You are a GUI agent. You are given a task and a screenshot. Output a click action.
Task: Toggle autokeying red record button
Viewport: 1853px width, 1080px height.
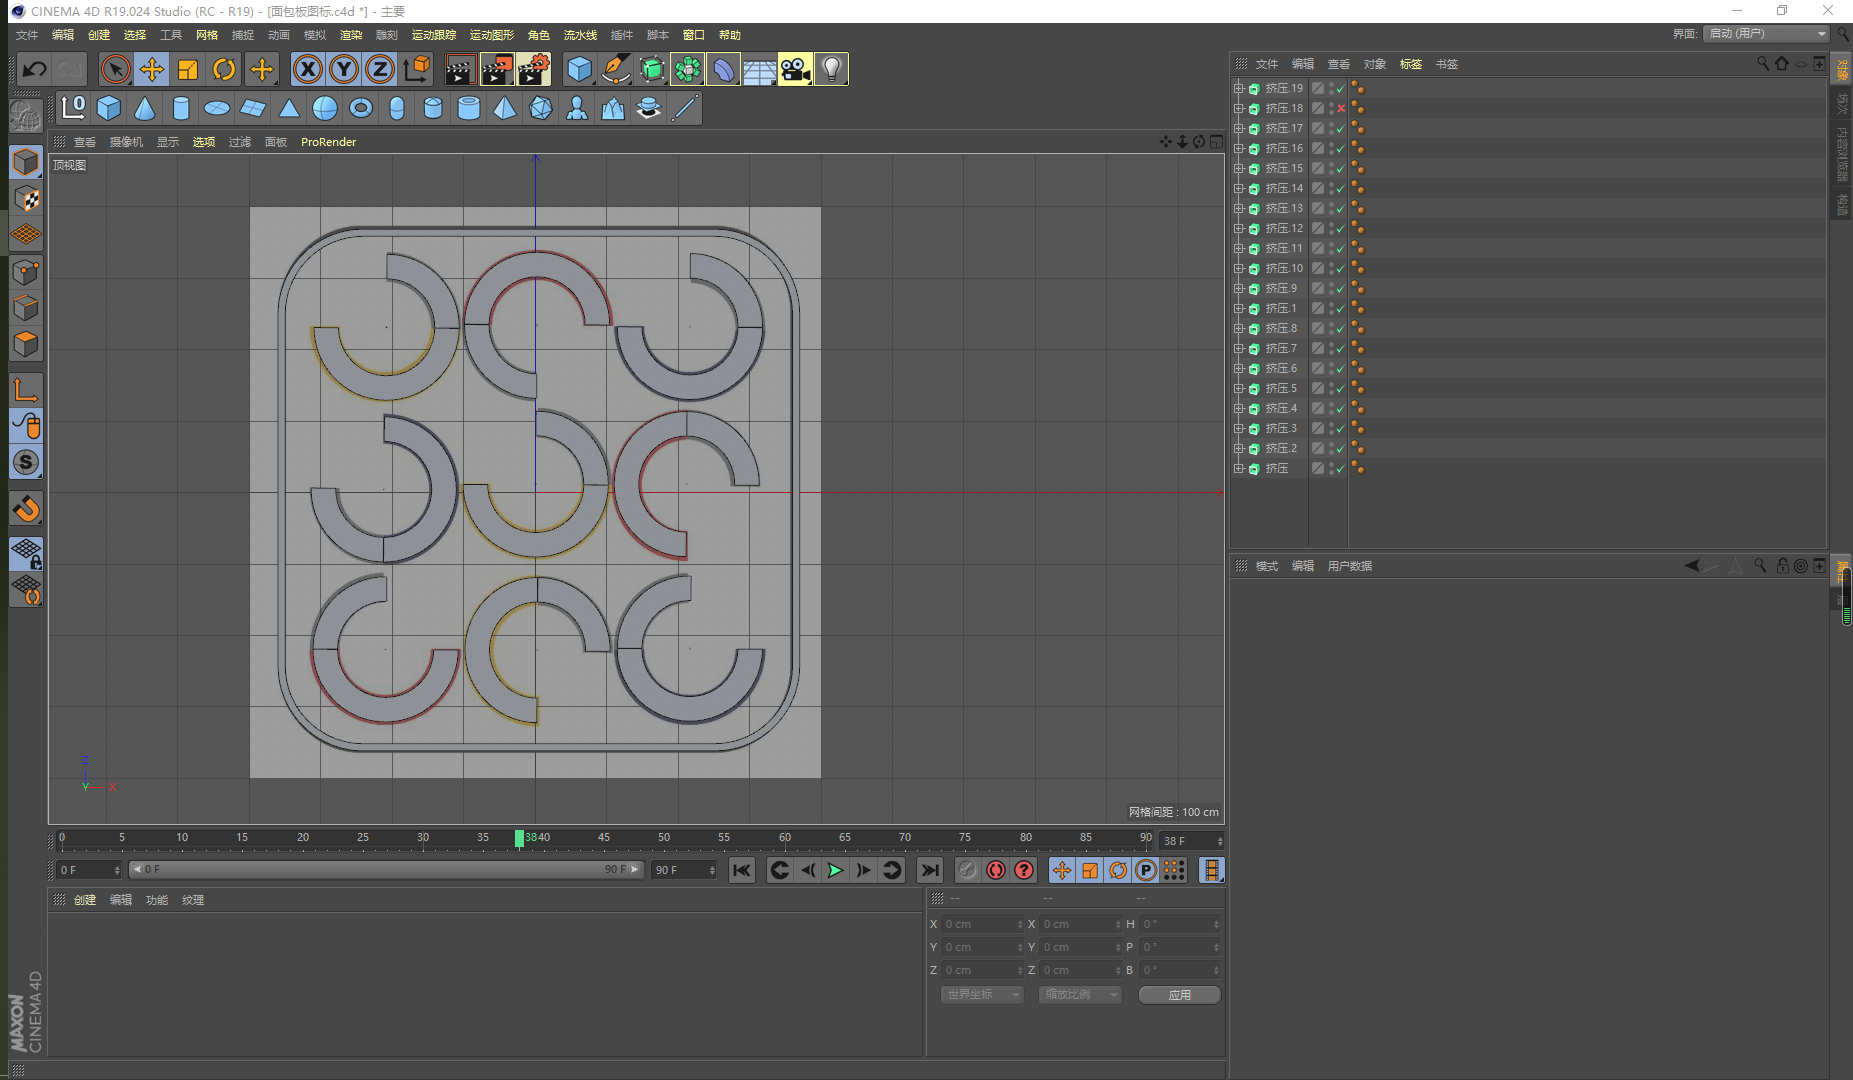995,870
